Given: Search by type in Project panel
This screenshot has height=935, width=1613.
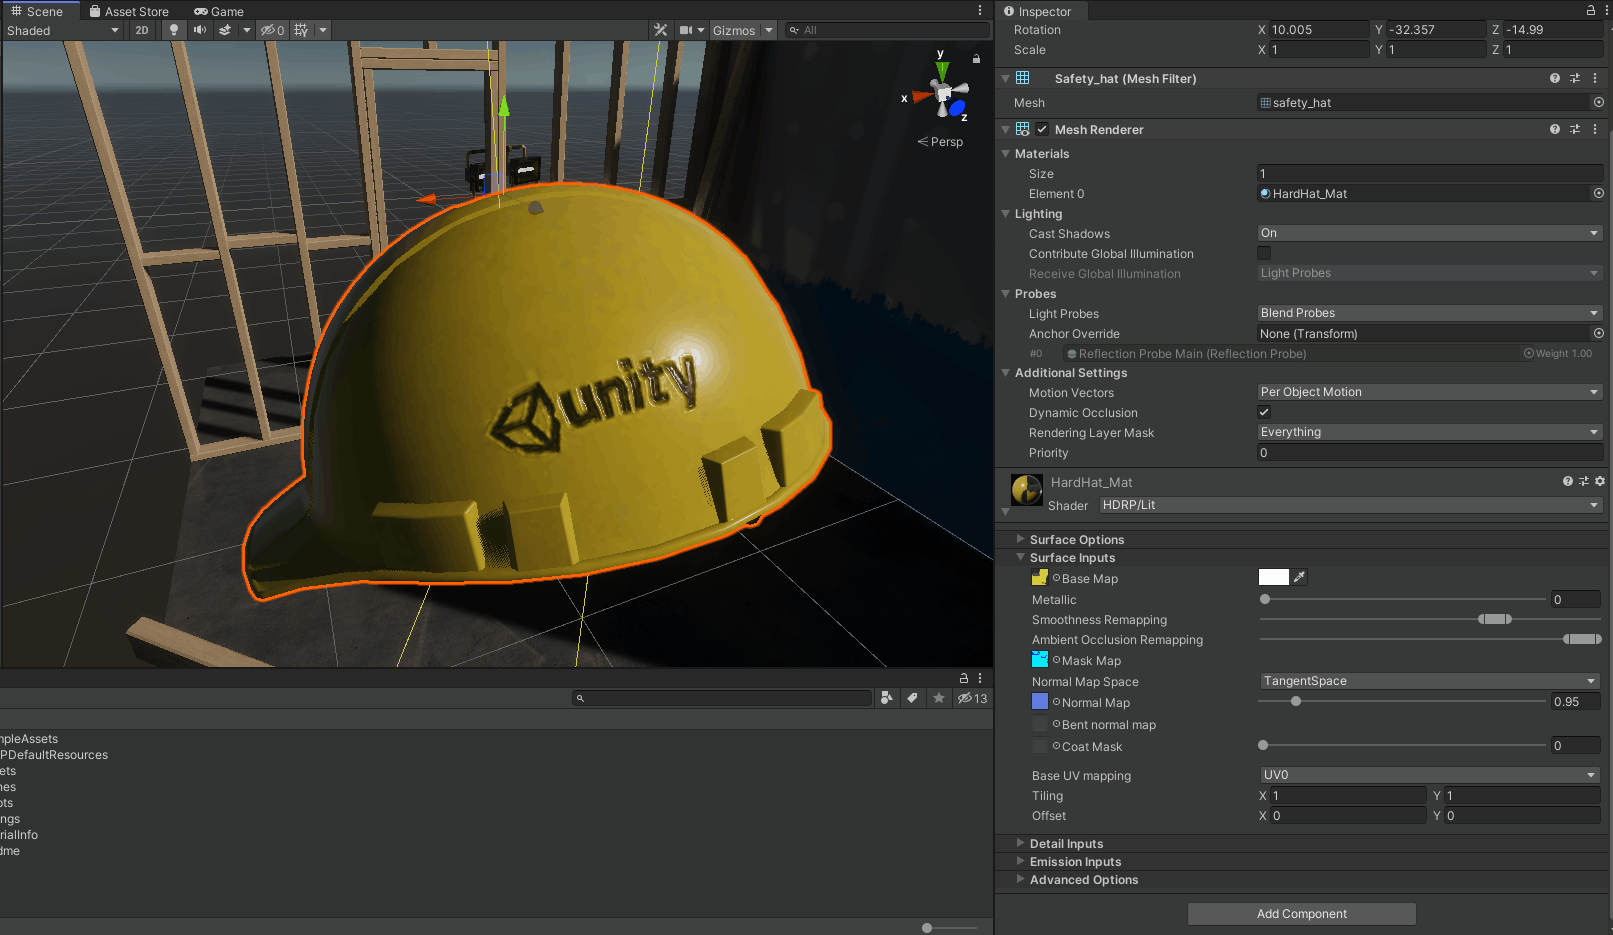Looking at the screenshot, I should coord(886,698).
